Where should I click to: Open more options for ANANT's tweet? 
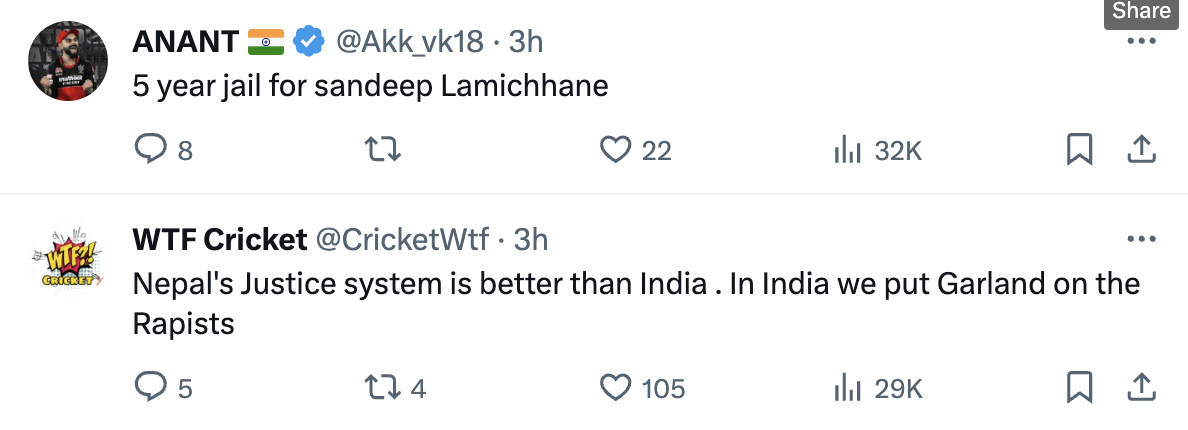[x=1141, y=42]
